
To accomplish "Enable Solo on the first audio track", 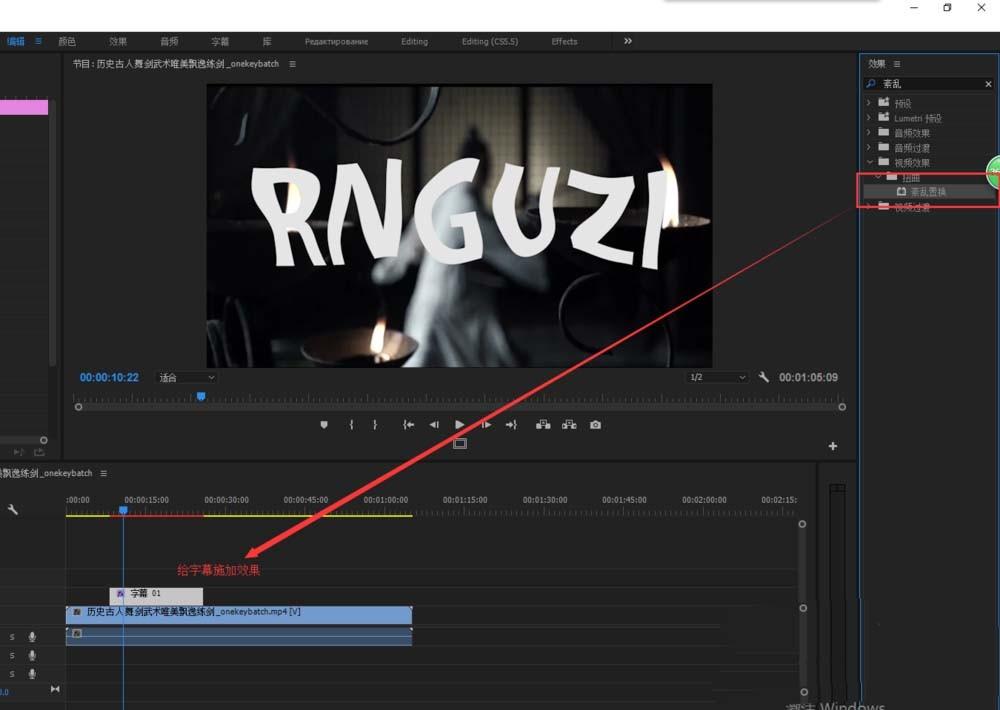I will coord(11,636).
